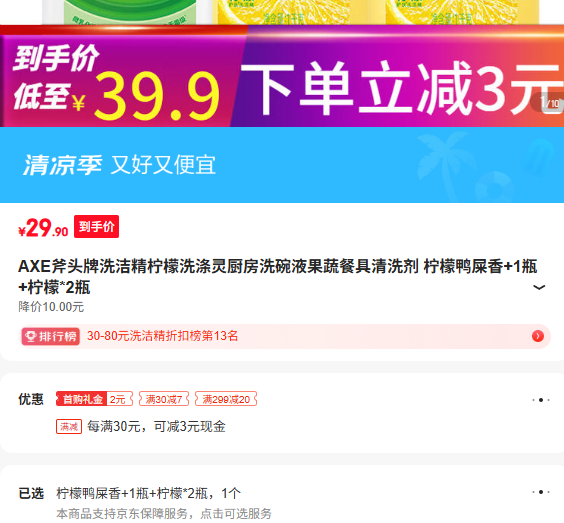Tap the 到手价 red price tag

[96, 227]
